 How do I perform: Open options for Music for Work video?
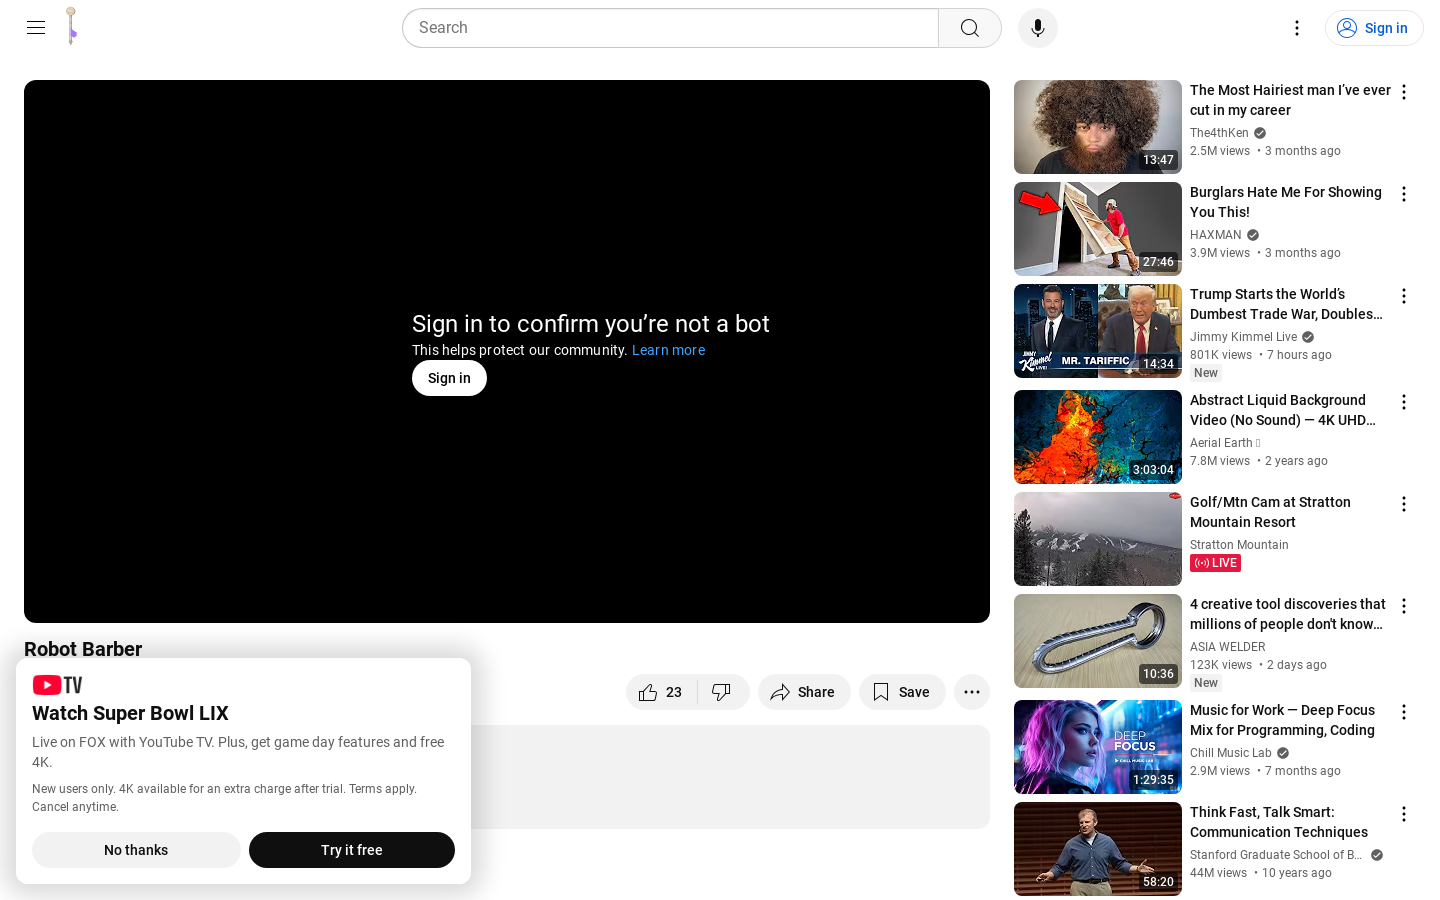1404,712
